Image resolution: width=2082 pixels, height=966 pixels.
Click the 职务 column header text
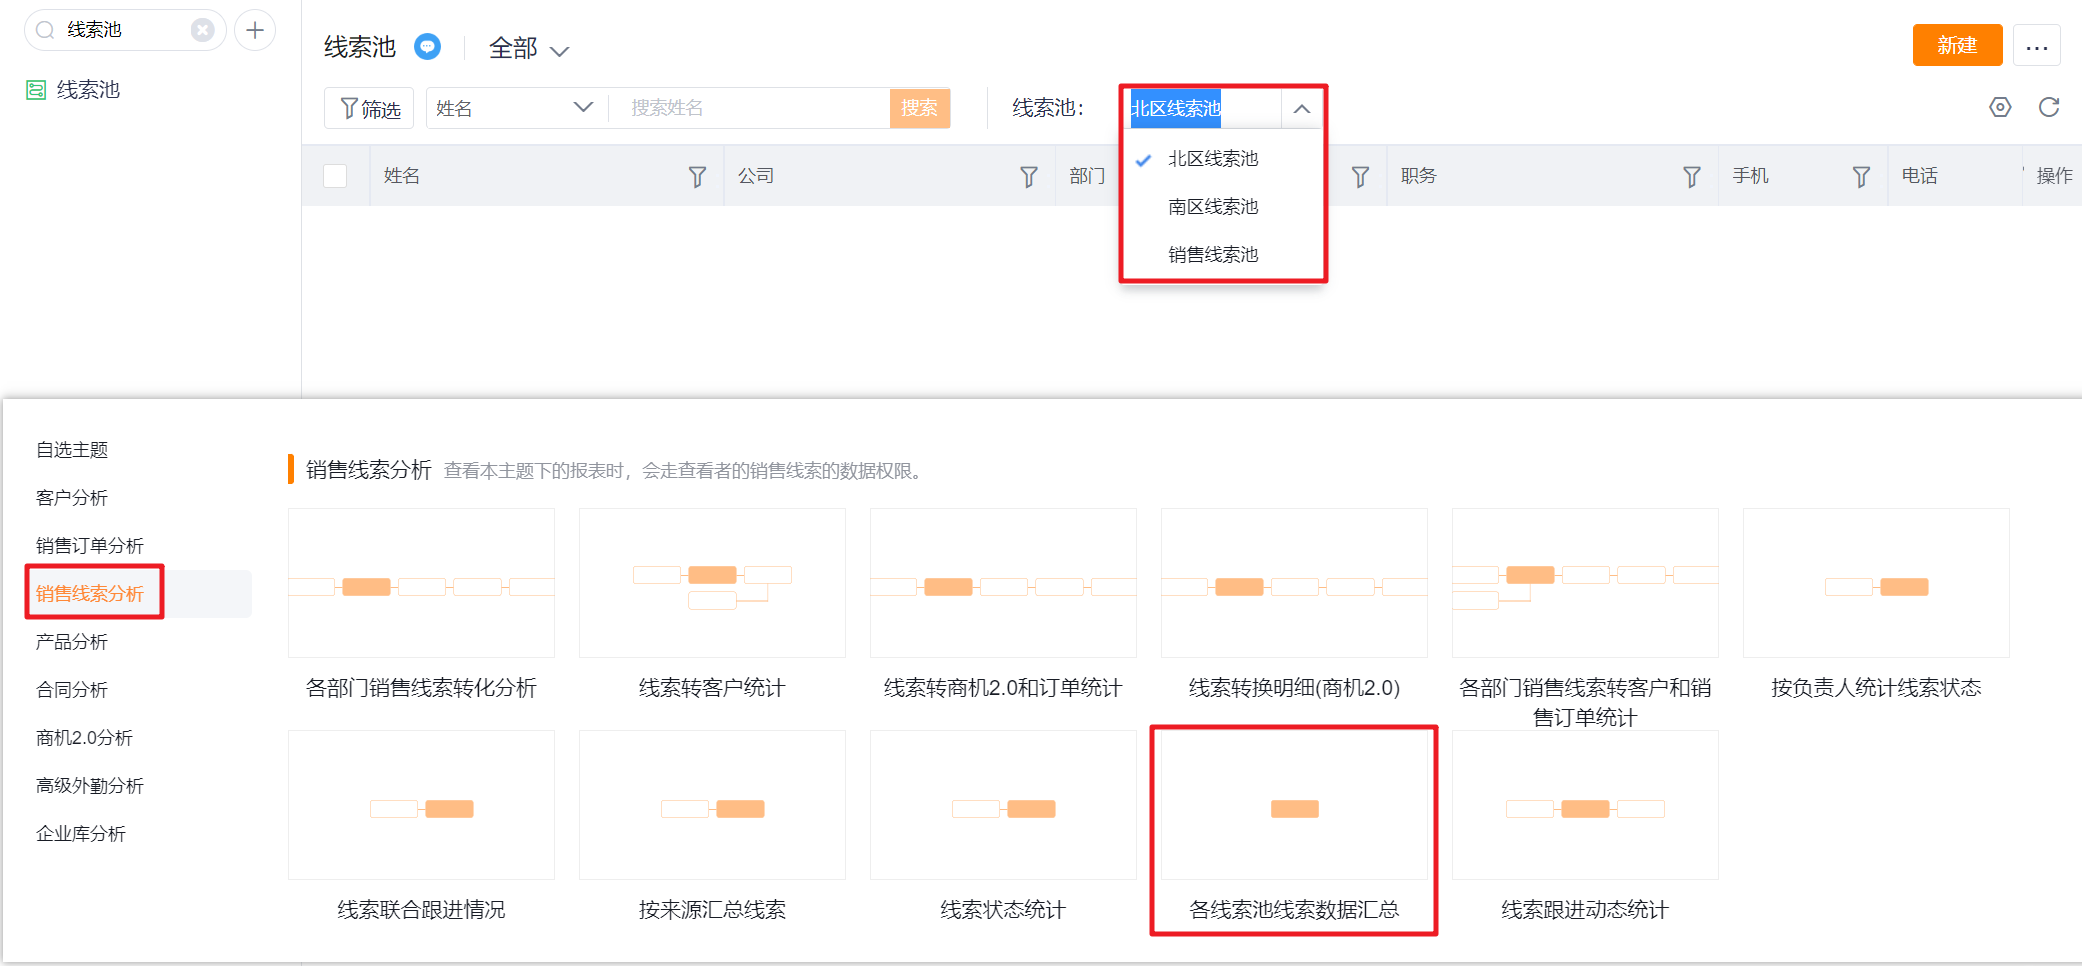(1419, 176)
